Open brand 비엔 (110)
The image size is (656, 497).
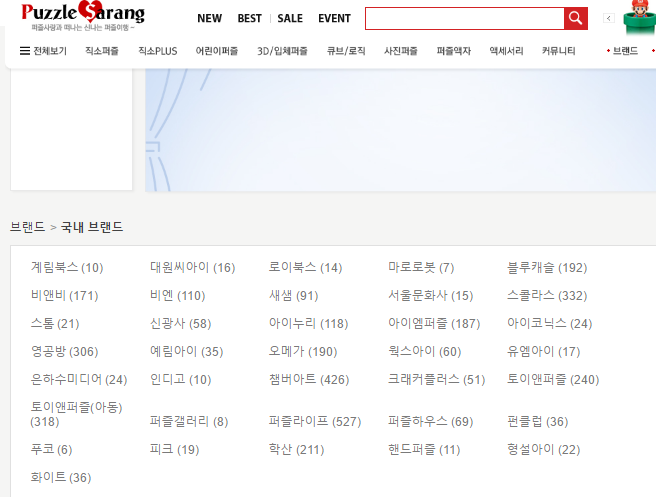[177, 295]
